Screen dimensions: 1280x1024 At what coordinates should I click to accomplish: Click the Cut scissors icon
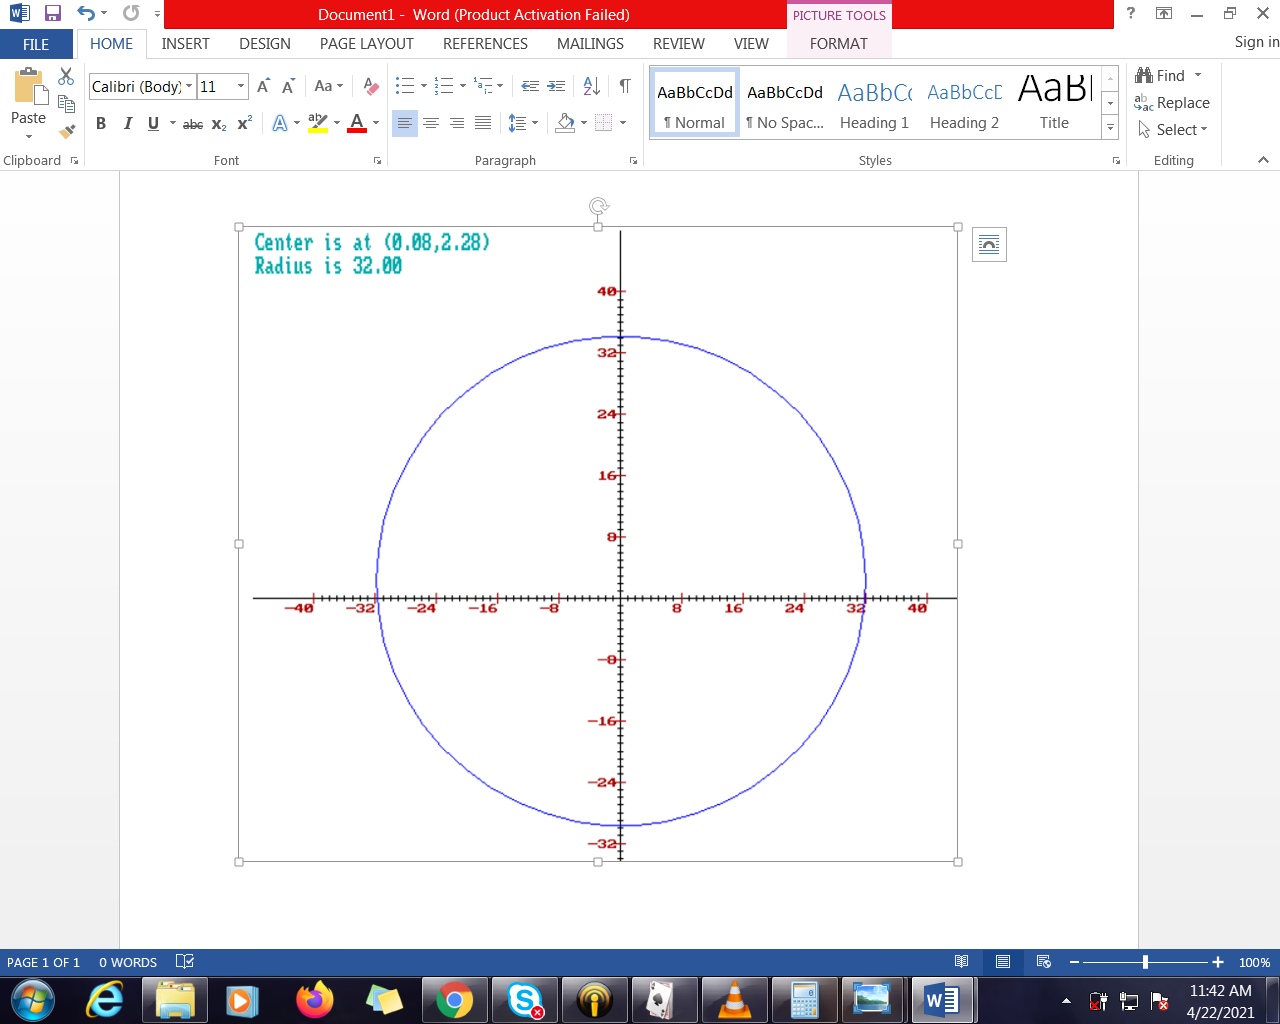pyautogui.click(x=66, y=77)
